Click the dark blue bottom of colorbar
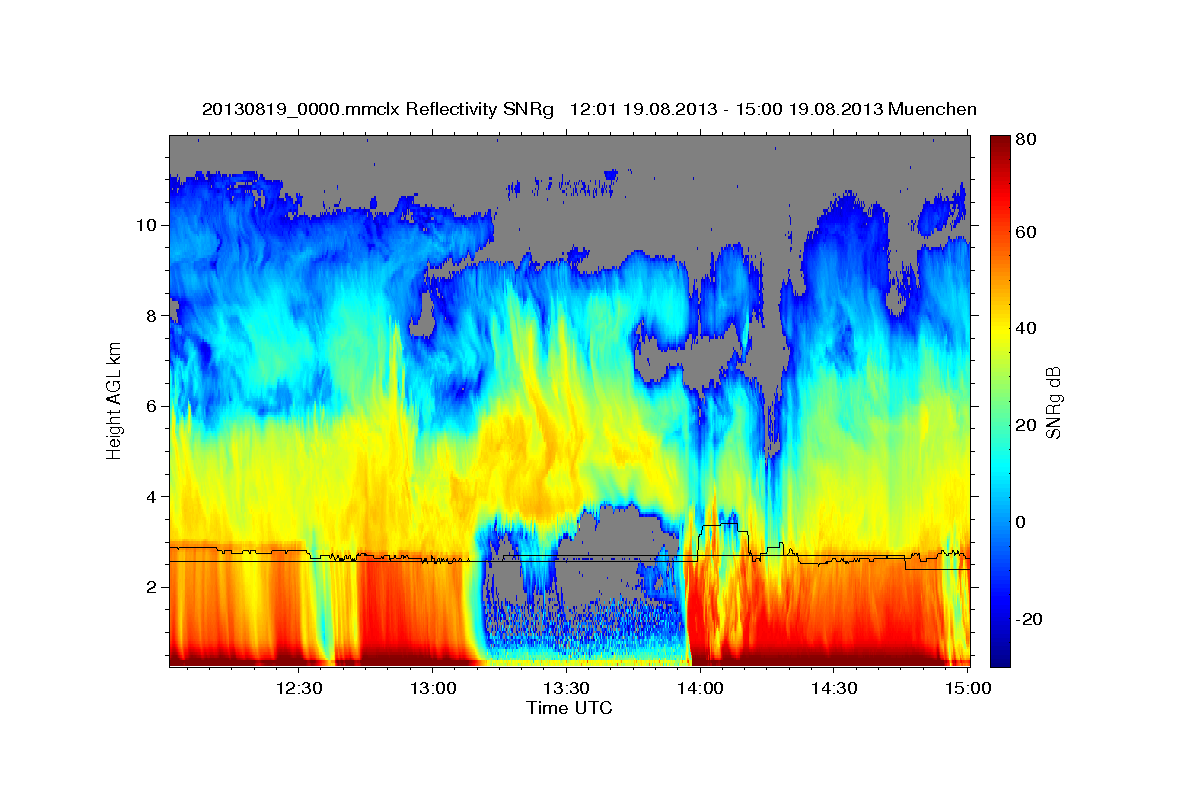 [x=1000, y=660]
